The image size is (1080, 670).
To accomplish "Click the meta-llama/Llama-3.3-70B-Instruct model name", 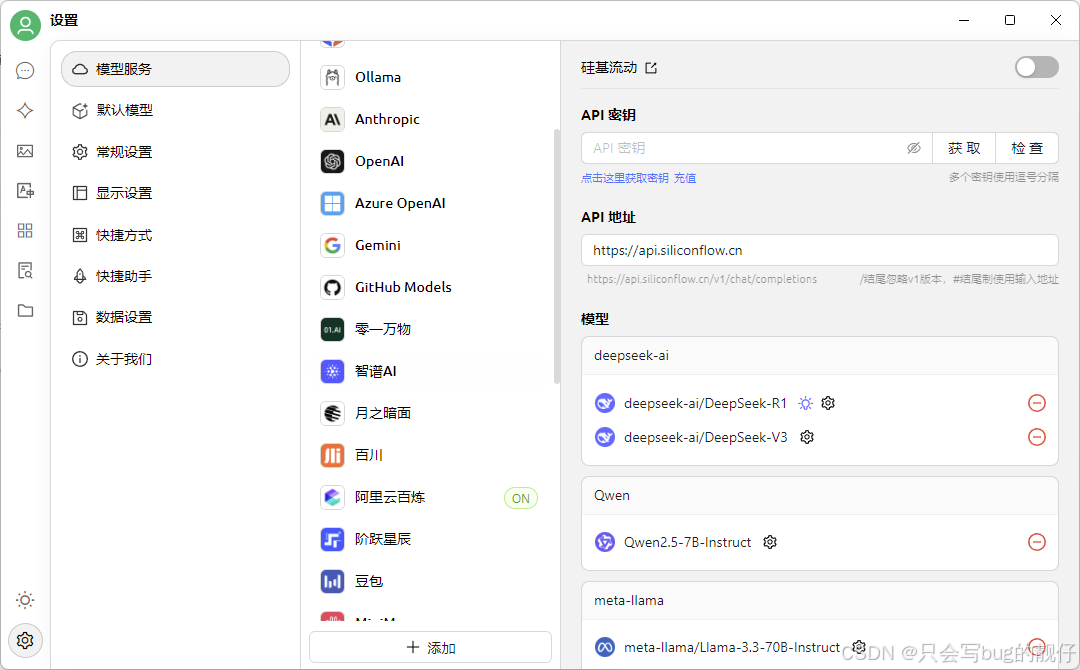I will [x=731, y=647].
